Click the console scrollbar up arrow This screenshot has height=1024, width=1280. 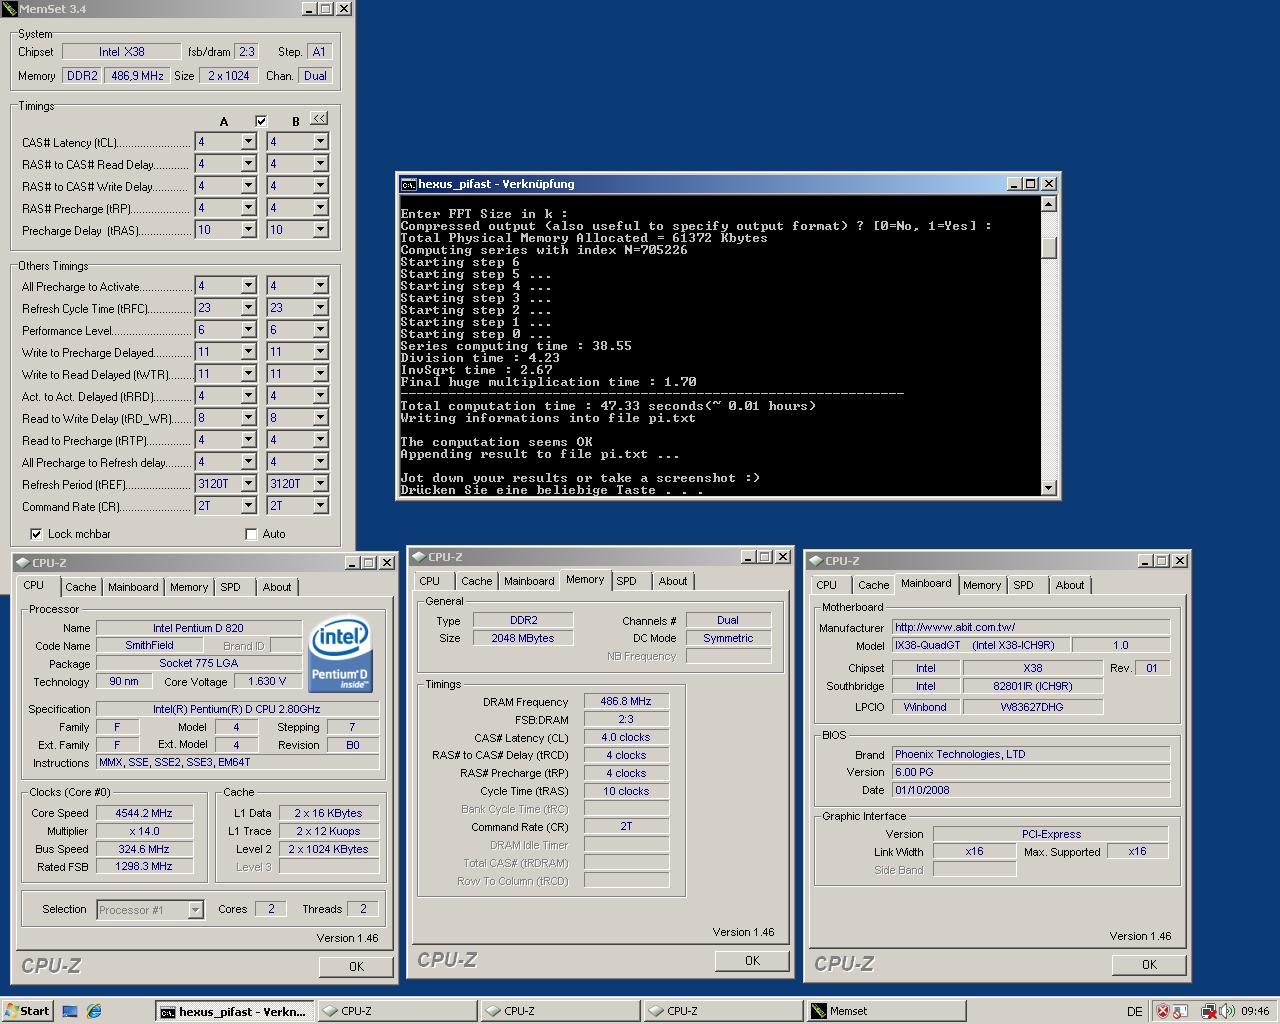(1048, 204)
